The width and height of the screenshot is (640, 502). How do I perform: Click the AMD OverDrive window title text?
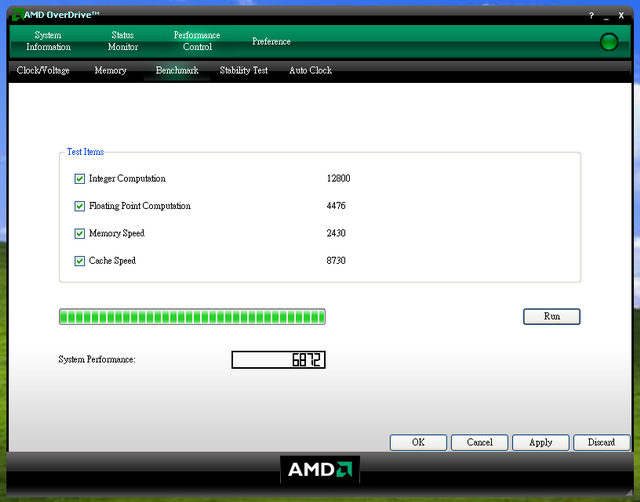click(x=62, y=15)
